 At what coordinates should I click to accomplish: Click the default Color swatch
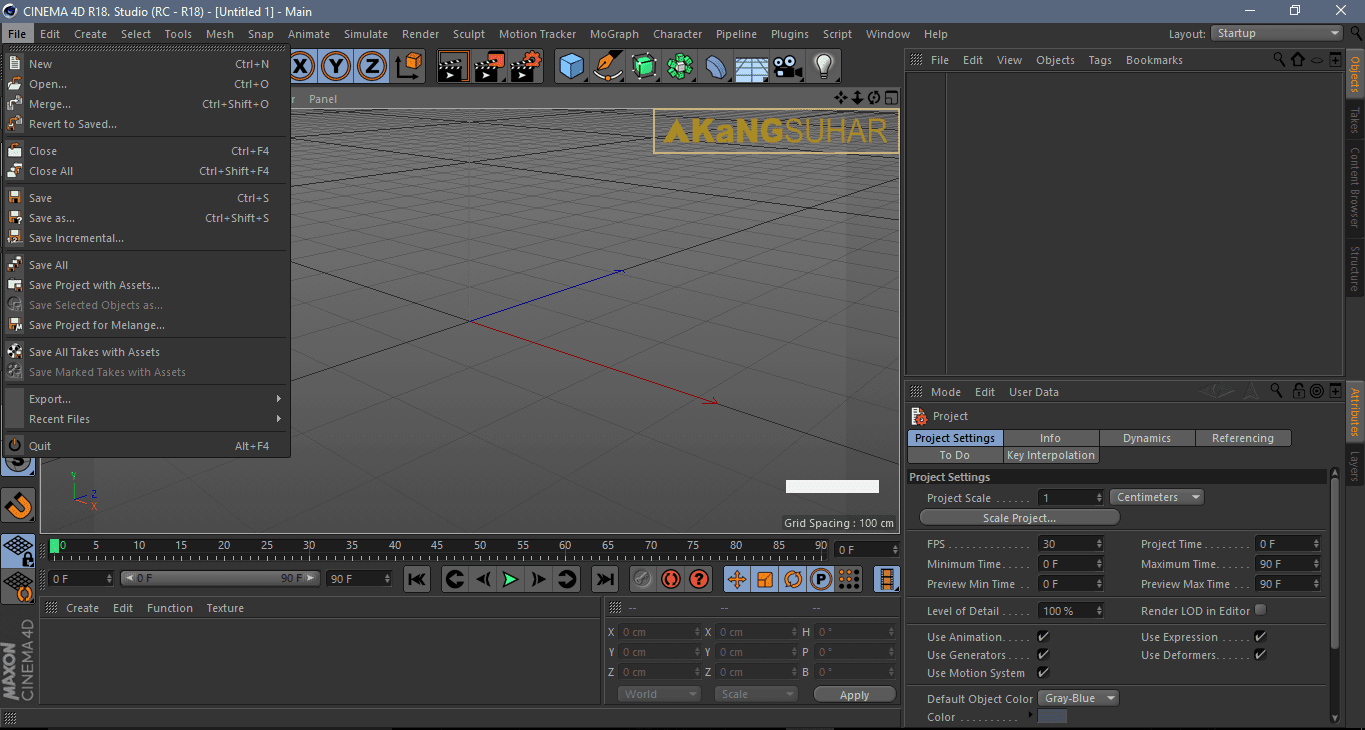[x=1052, y=717]
